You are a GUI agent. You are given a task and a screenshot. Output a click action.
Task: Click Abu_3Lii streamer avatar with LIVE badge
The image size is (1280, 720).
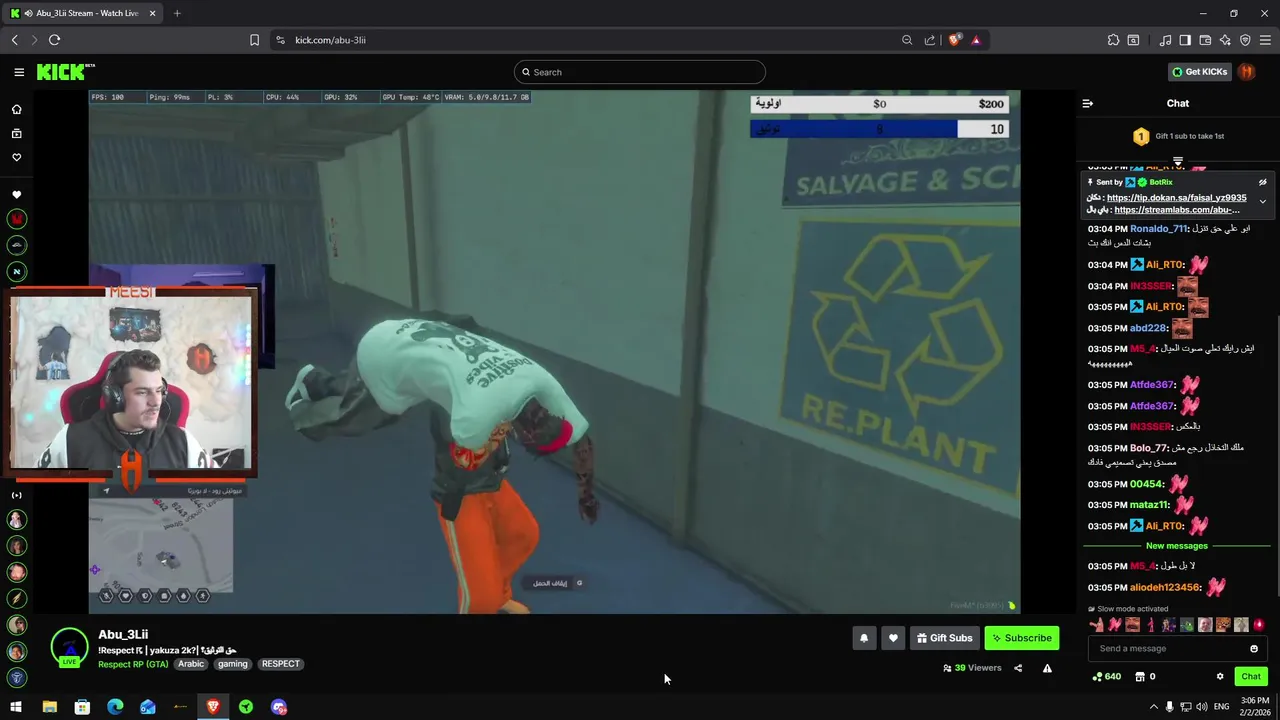(x=69, y=648)
